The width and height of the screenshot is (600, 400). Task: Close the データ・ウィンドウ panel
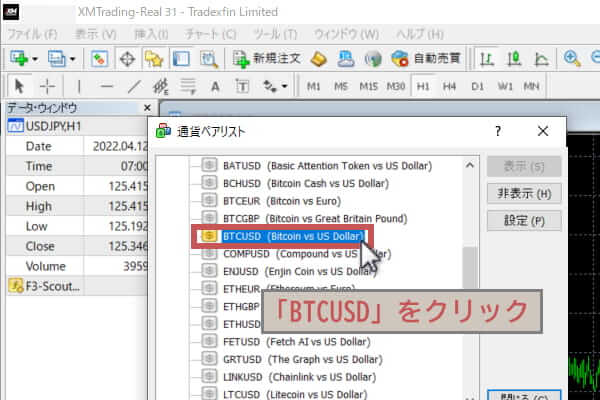point(147,108)
